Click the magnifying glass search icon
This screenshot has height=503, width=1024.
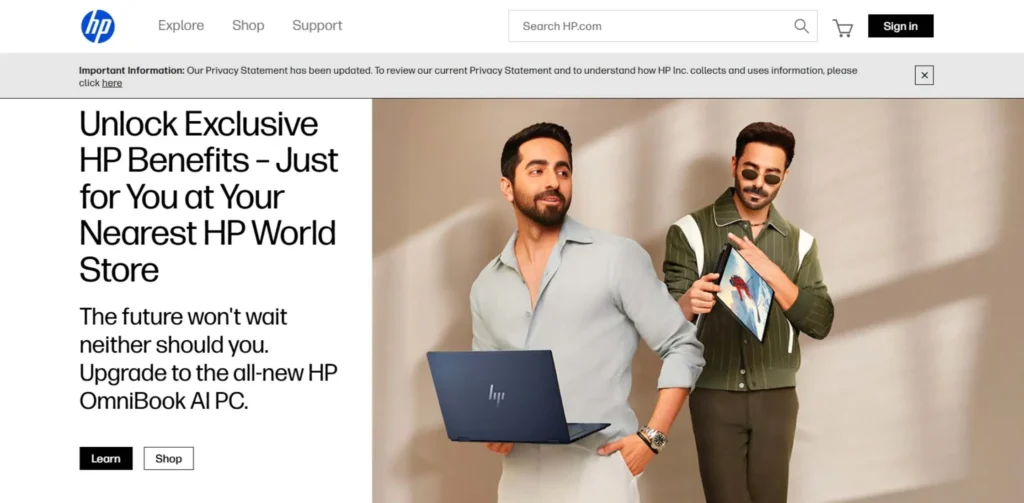(x=801, y=26)
